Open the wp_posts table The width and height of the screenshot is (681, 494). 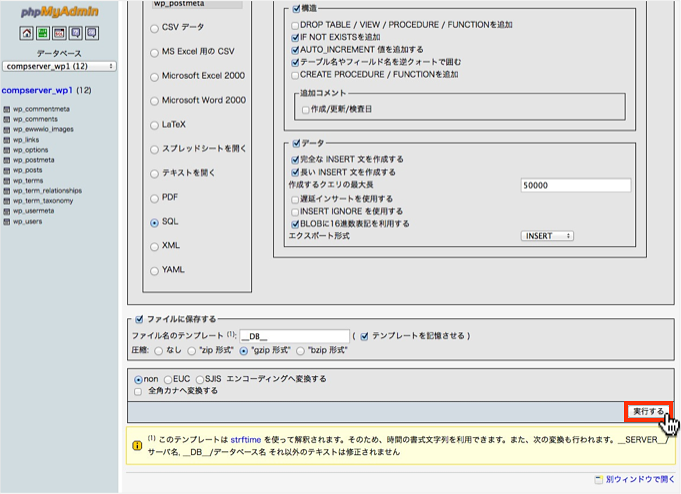pyautogui.click(x=27, y=170)
